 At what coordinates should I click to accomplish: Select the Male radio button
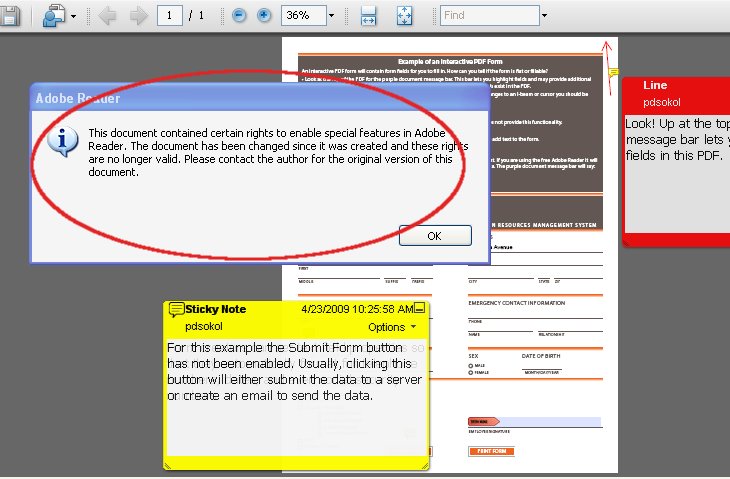tap(471, 366)
